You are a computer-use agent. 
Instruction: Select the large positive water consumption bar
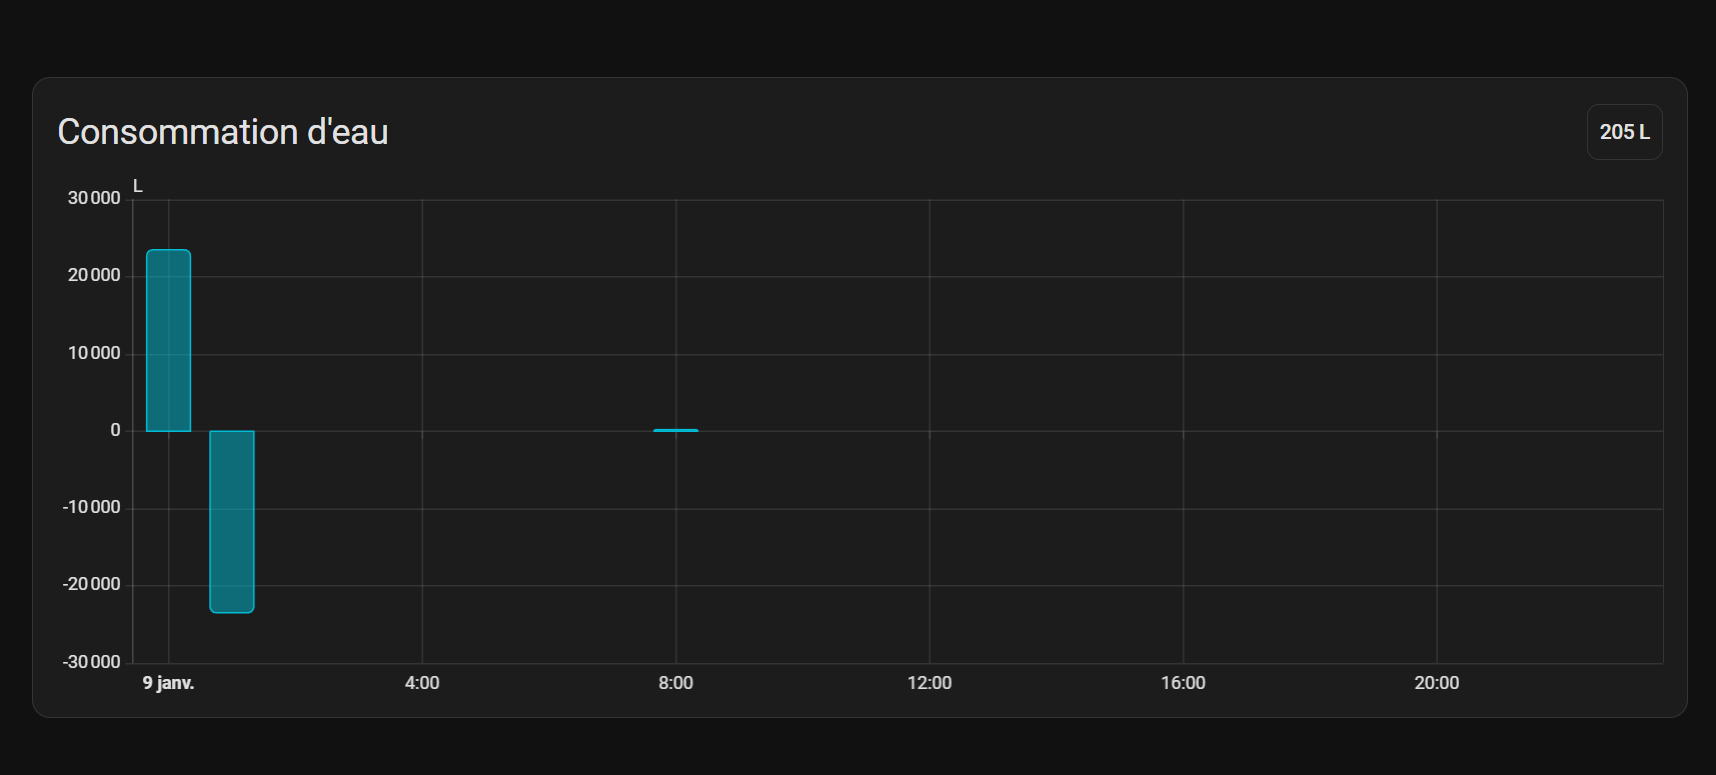click(168, 340)
